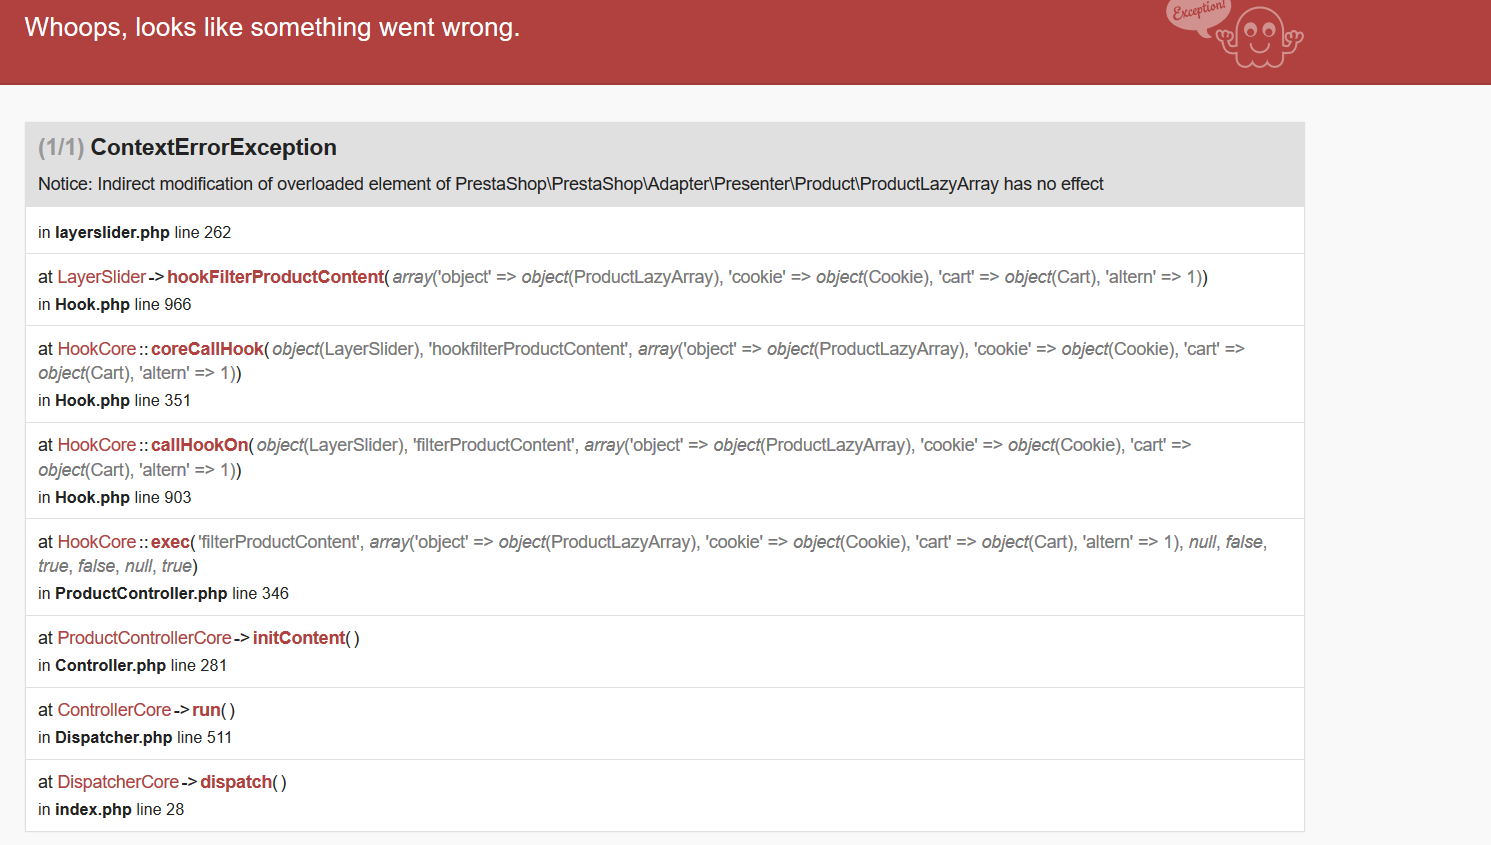Click the HookCore class before exec
This screenshot has height=845, width=1491.
point(97,542)
